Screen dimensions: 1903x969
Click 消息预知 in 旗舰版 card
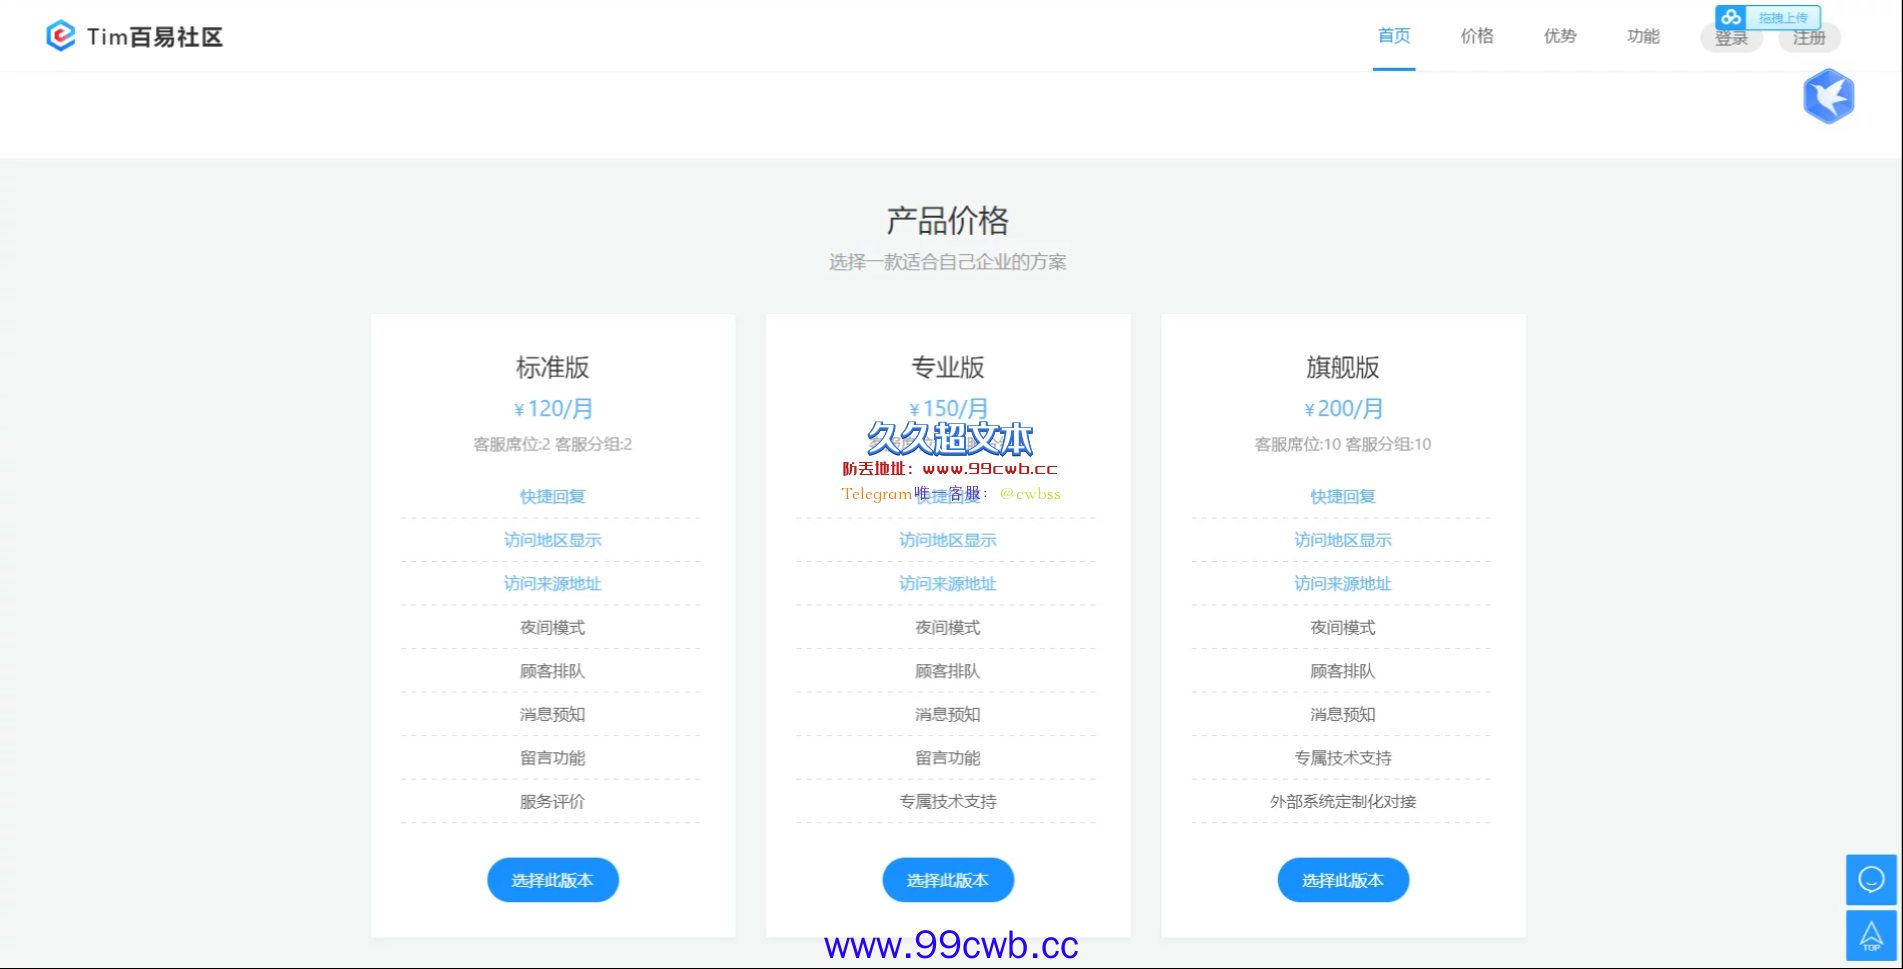[x=1343, y=714]
